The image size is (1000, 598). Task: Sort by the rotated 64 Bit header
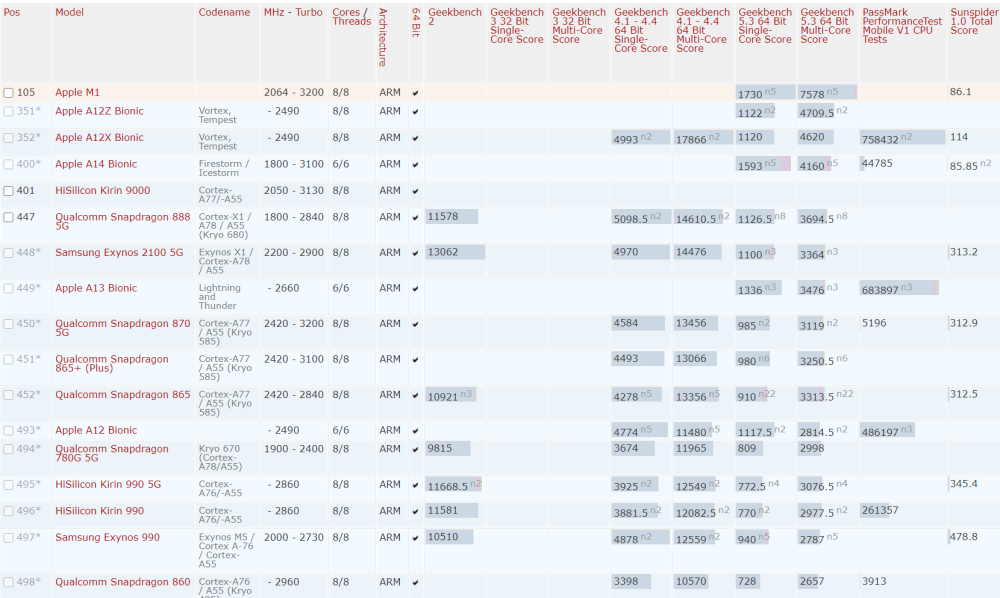tap(416, 22)
